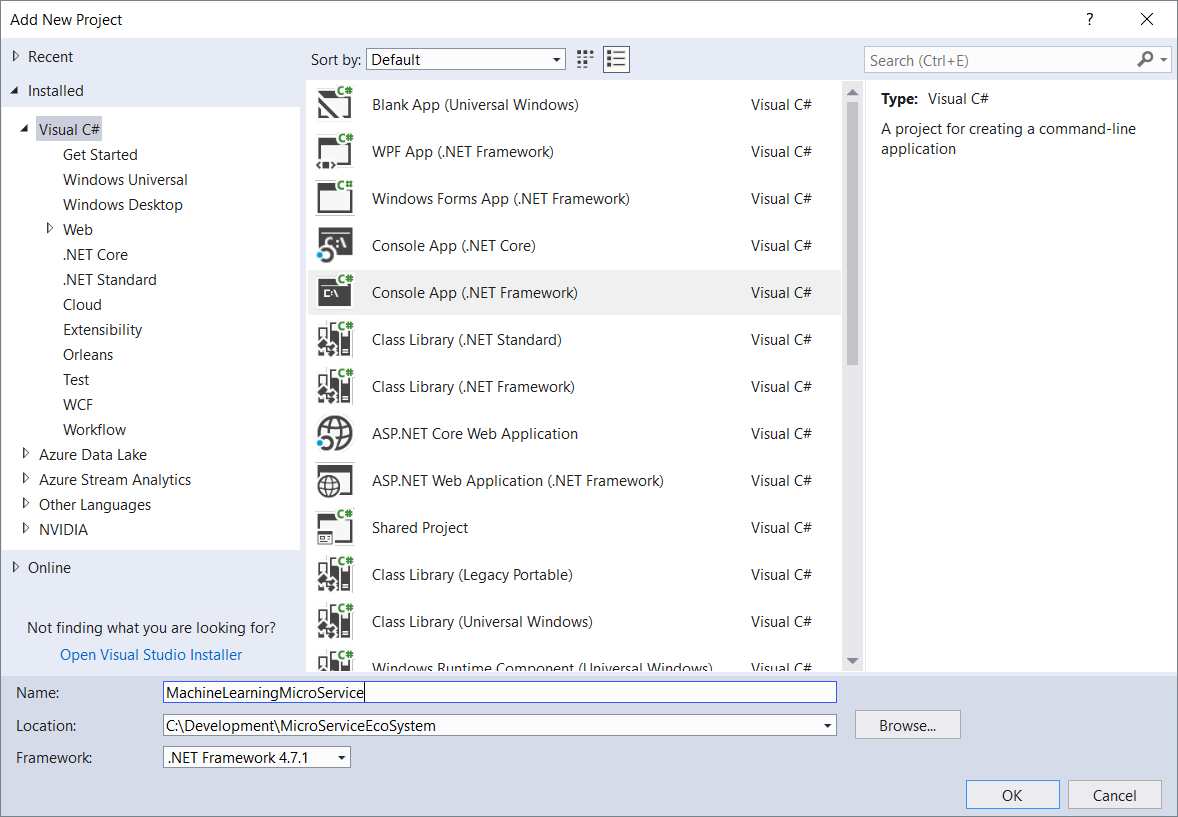Select the ASP.NET Core Web Application label
The height and width of the screenshot is (817, 1178).
click(x=475, y=434)
